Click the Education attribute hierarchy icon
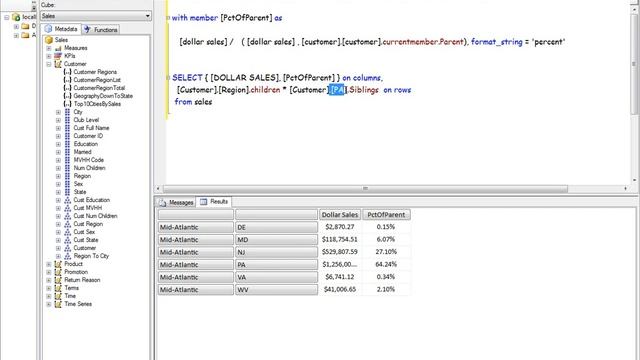This screenshot has width=640, height=360. [67, 144]
